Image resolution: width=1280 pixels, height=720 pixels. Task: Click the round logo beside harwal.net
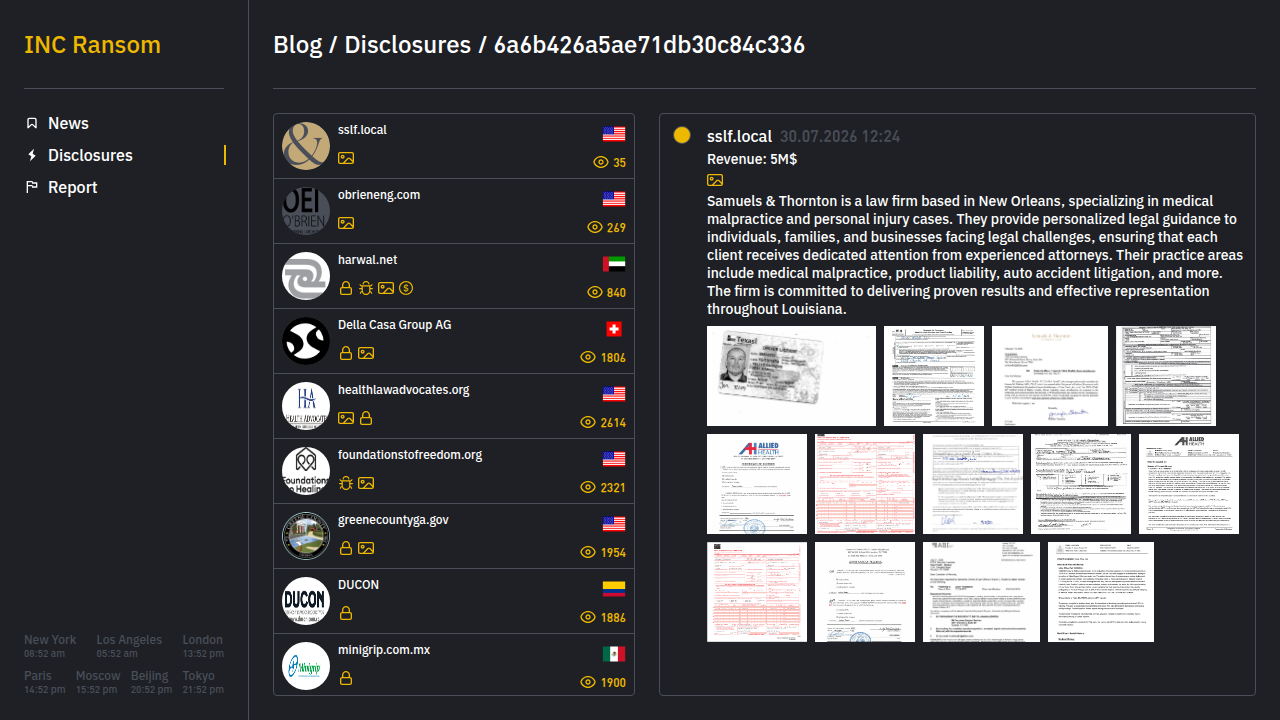tap(306, 276)
